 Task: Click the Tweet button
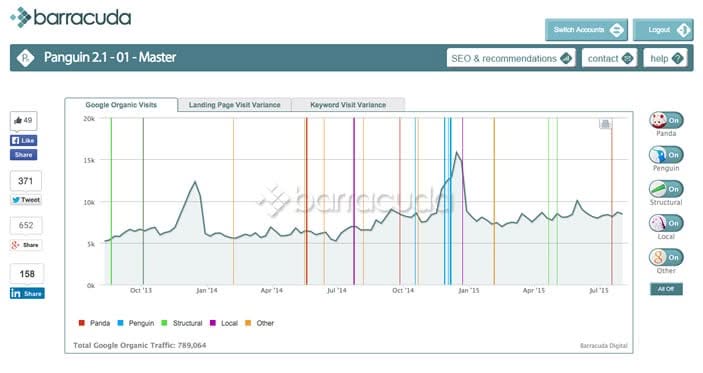pos(26,200)
